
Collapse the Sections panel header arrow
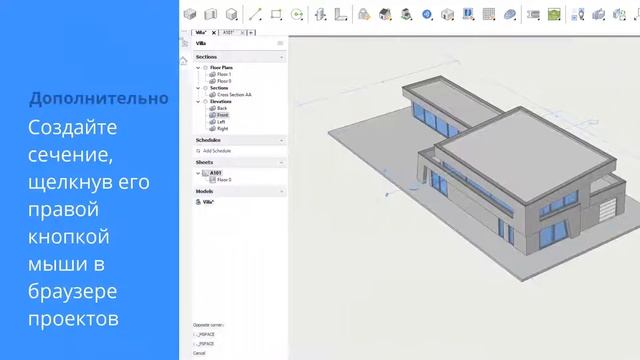click(x=282, y=57)
